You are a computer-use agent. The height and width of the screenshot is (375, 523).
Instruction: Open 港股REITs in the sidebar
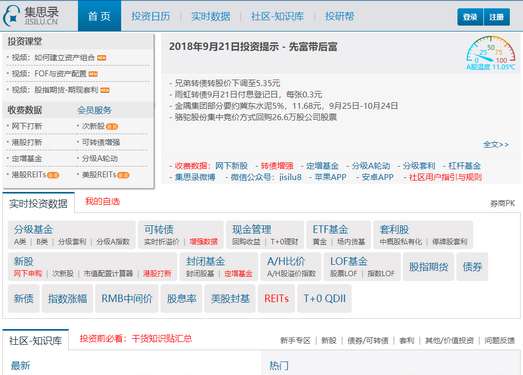(29, 174)
